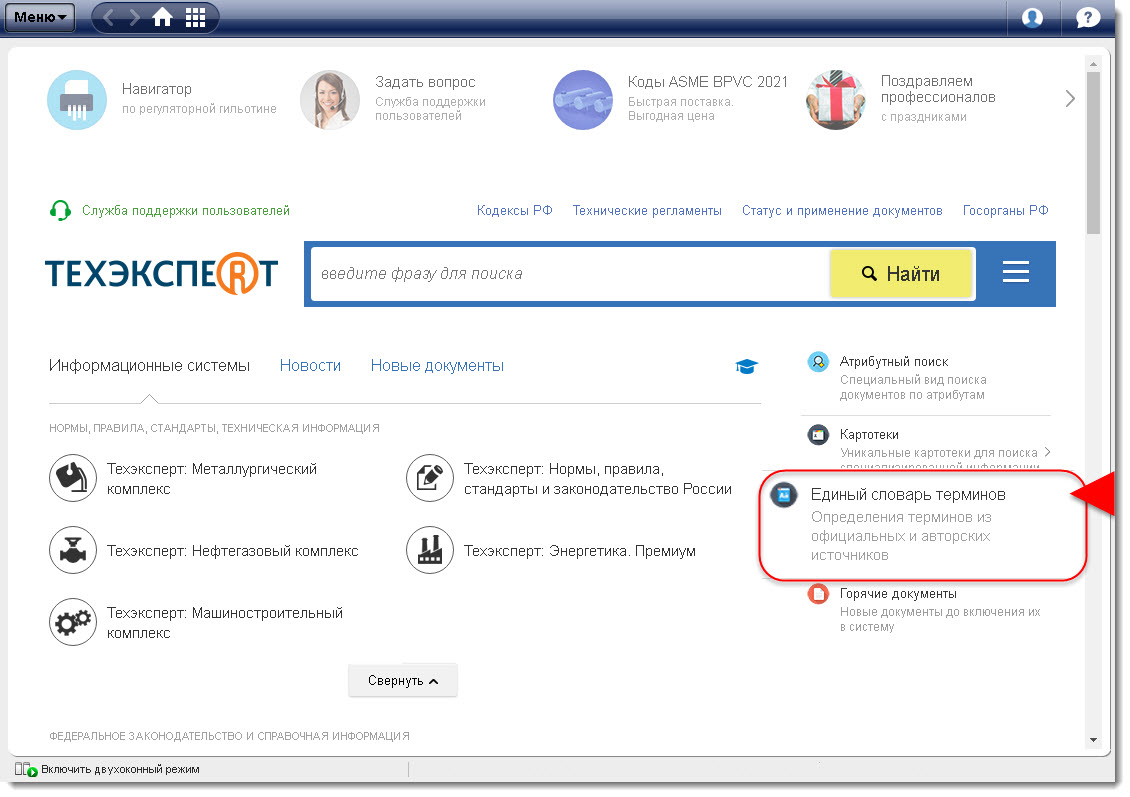1130x797 pixels.
Task: Switch to the Новости tab
Action: point(310,365)
